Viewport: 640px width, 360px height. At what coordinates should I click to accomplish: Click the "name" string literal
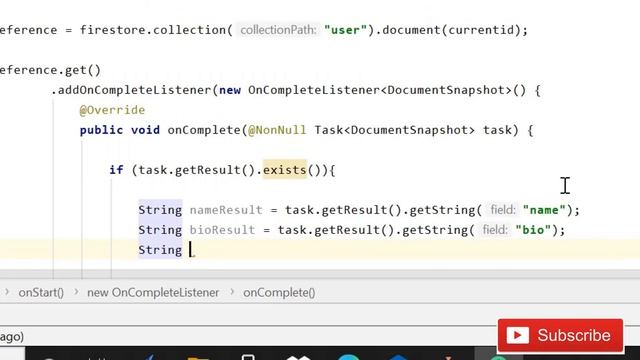(x=544, y=210)
